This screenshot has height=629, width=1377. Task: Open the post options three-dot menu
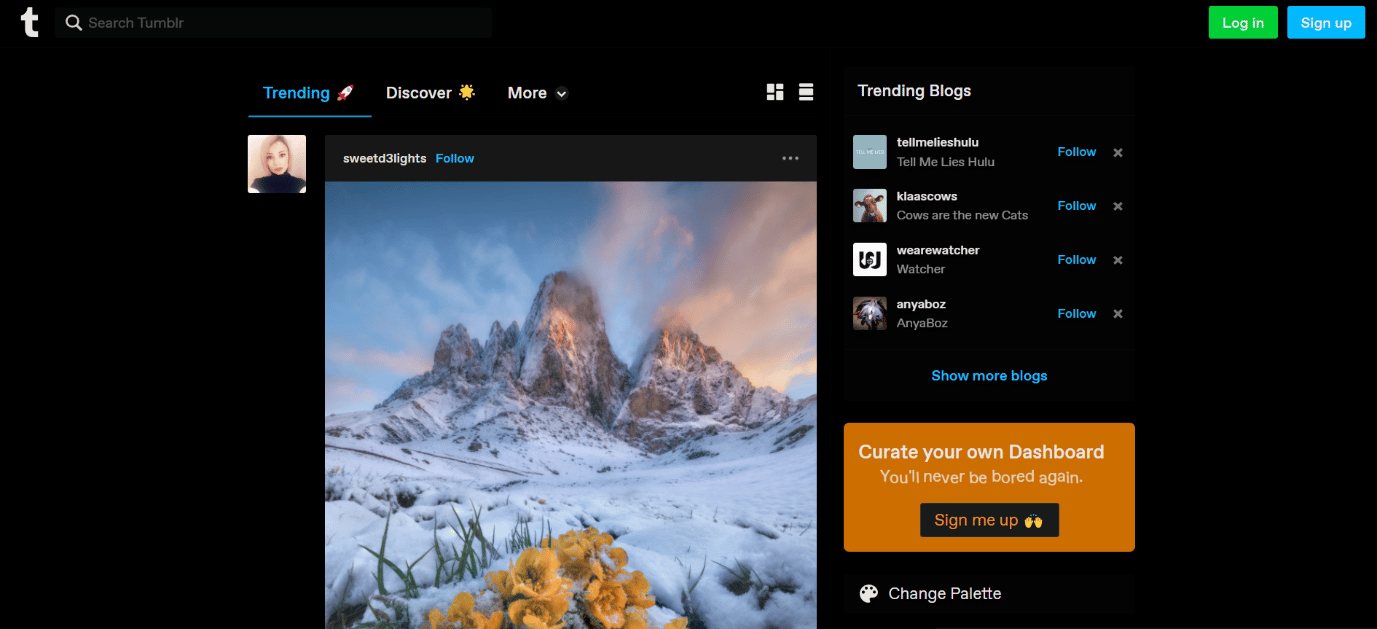click(790, 158)
